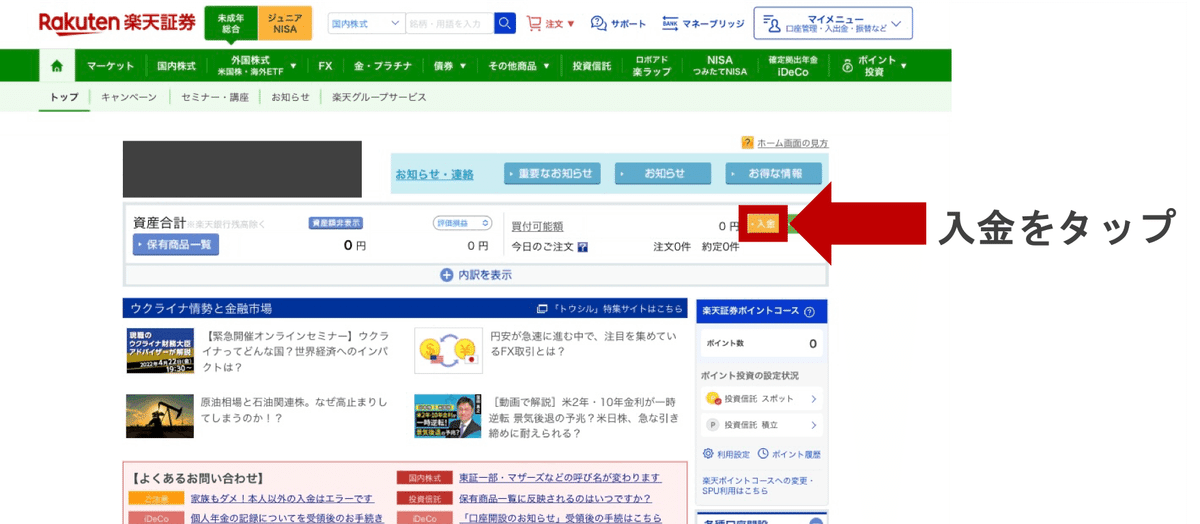The image size is (1200, 524).
Task: Select ジュニアNISA account tab
Action: pyautogui.click(x=285, y=23)
